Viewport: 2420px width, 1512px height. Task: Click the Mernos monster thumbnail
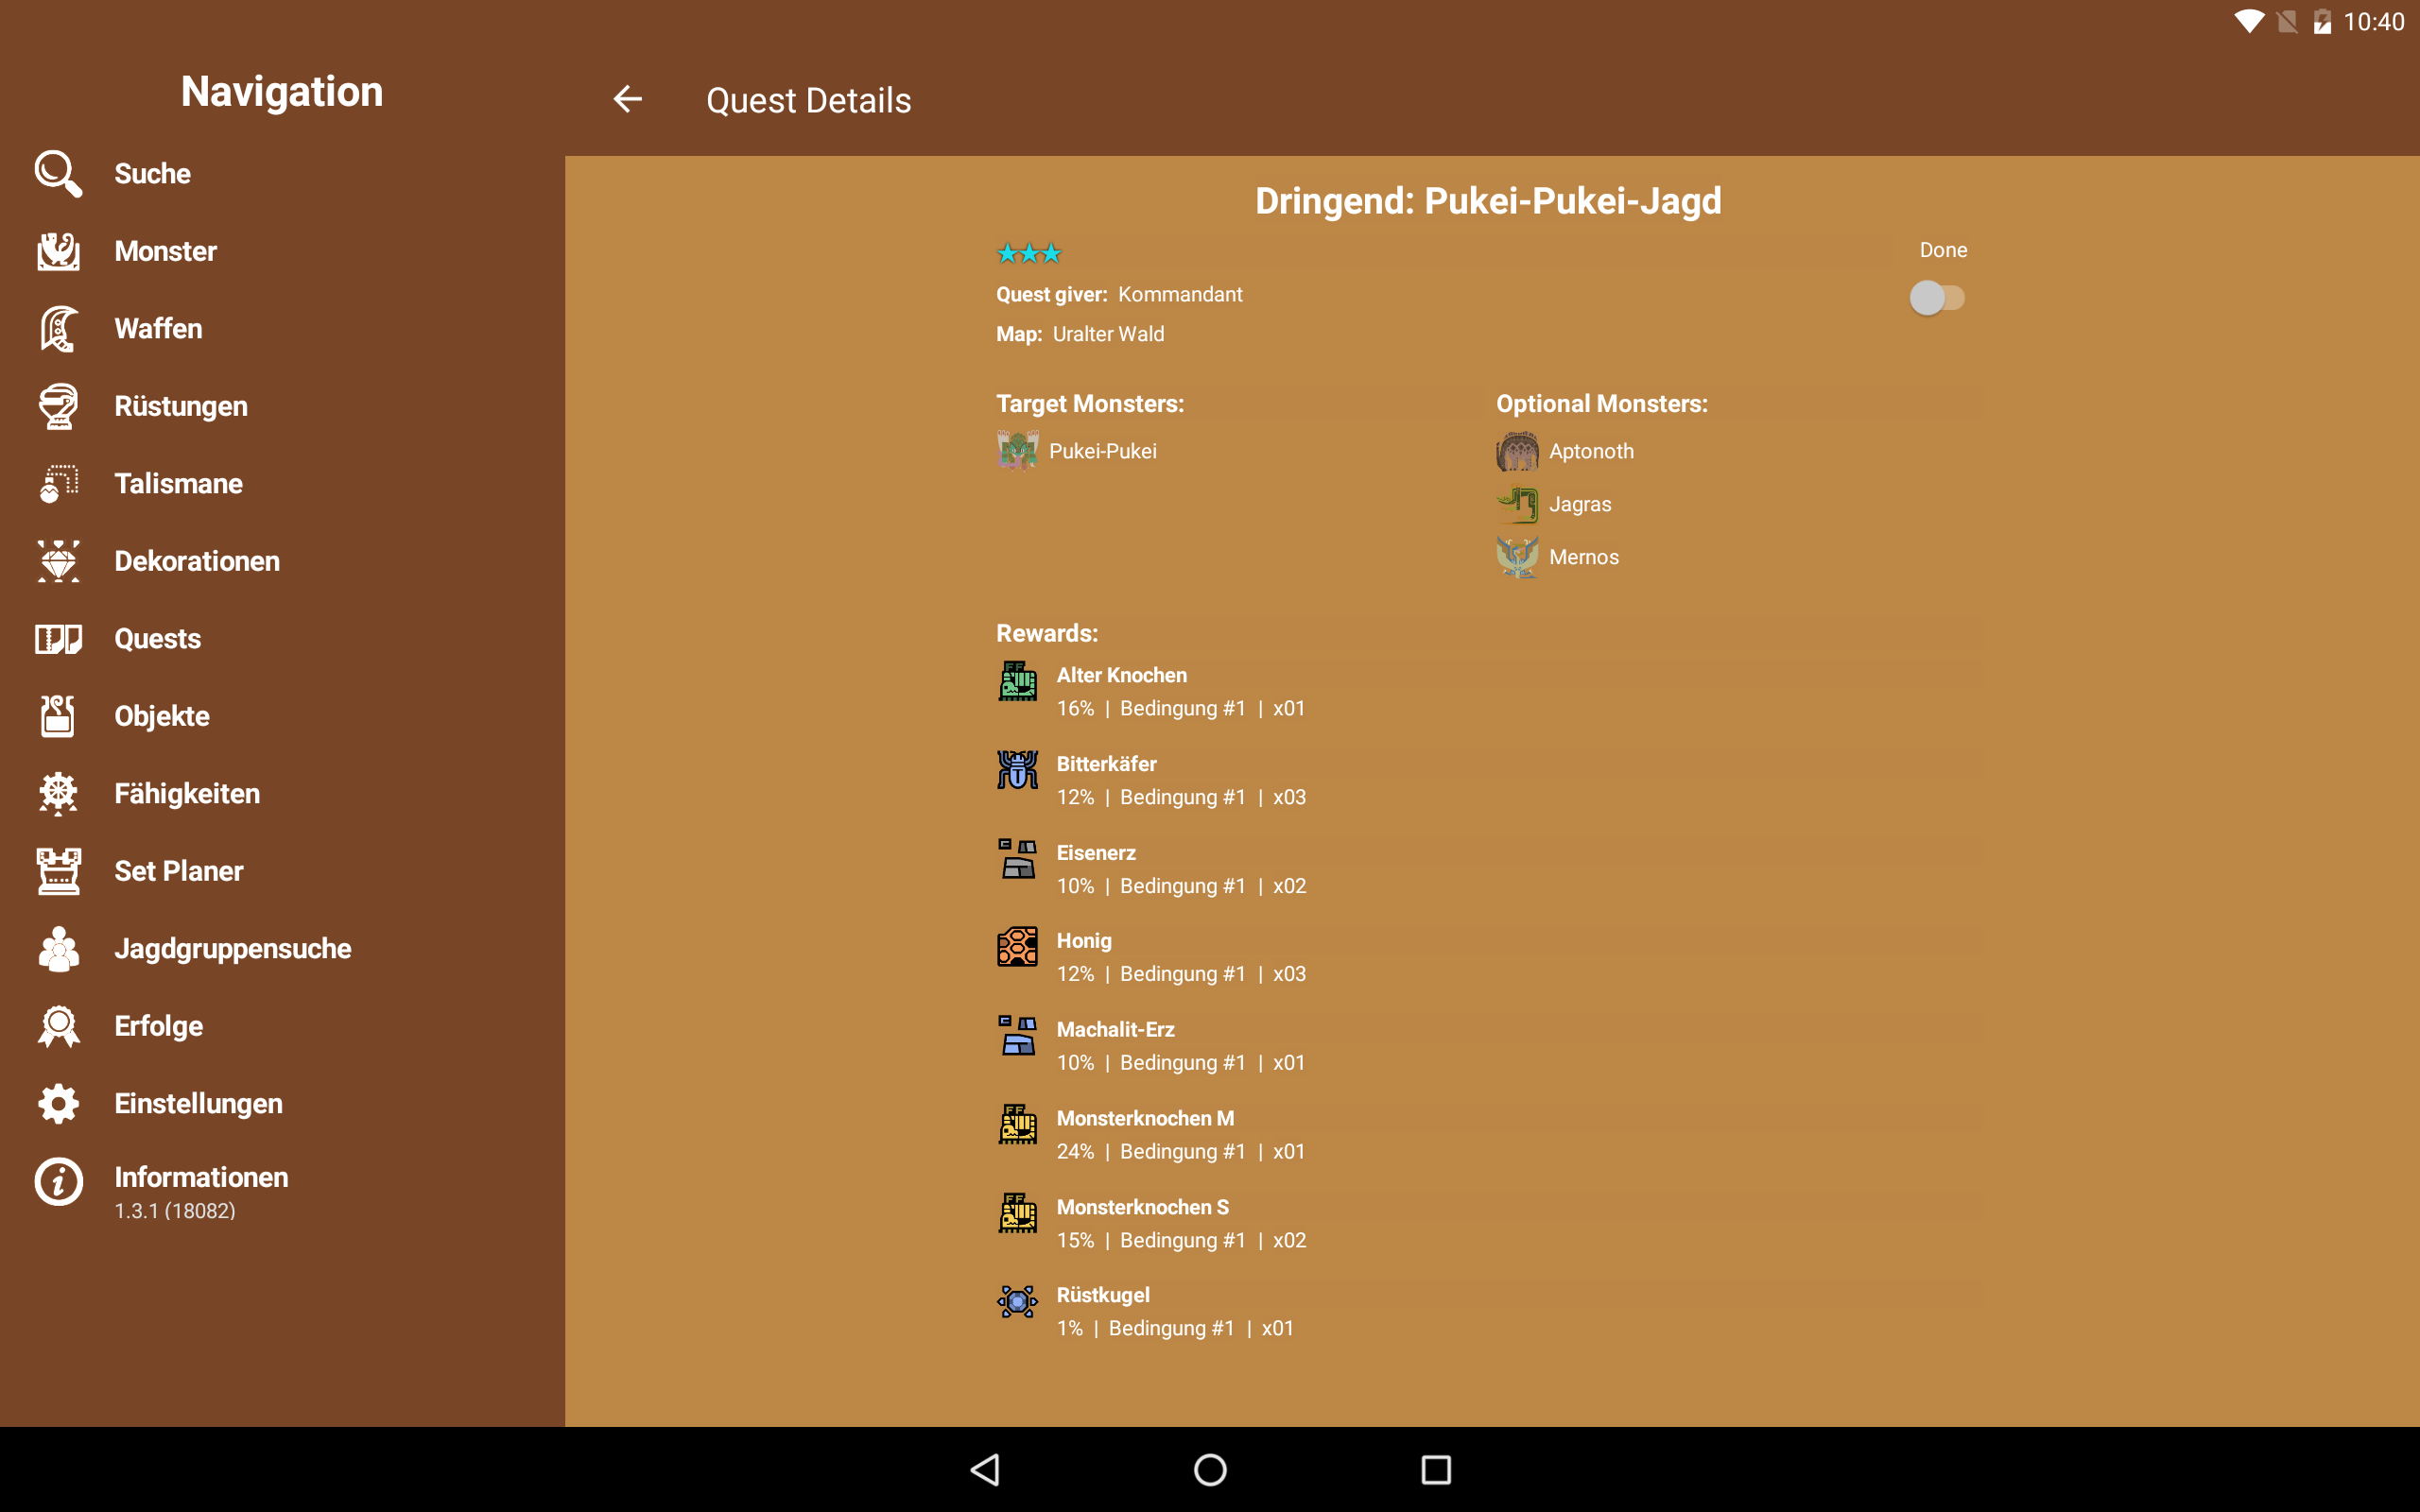(x=1517, y=557)
